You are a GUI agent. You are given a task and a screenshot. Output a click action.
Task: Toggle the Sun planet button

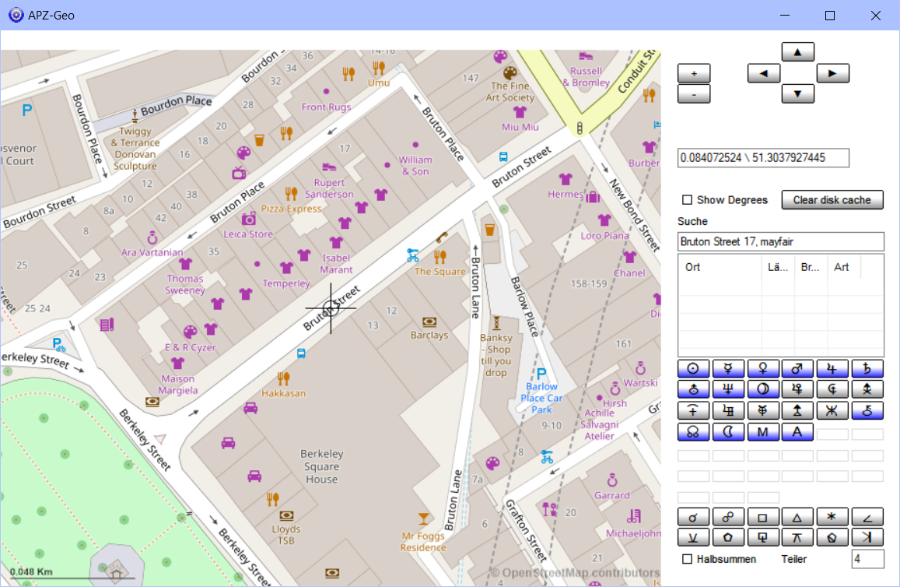tap(693, 369)
